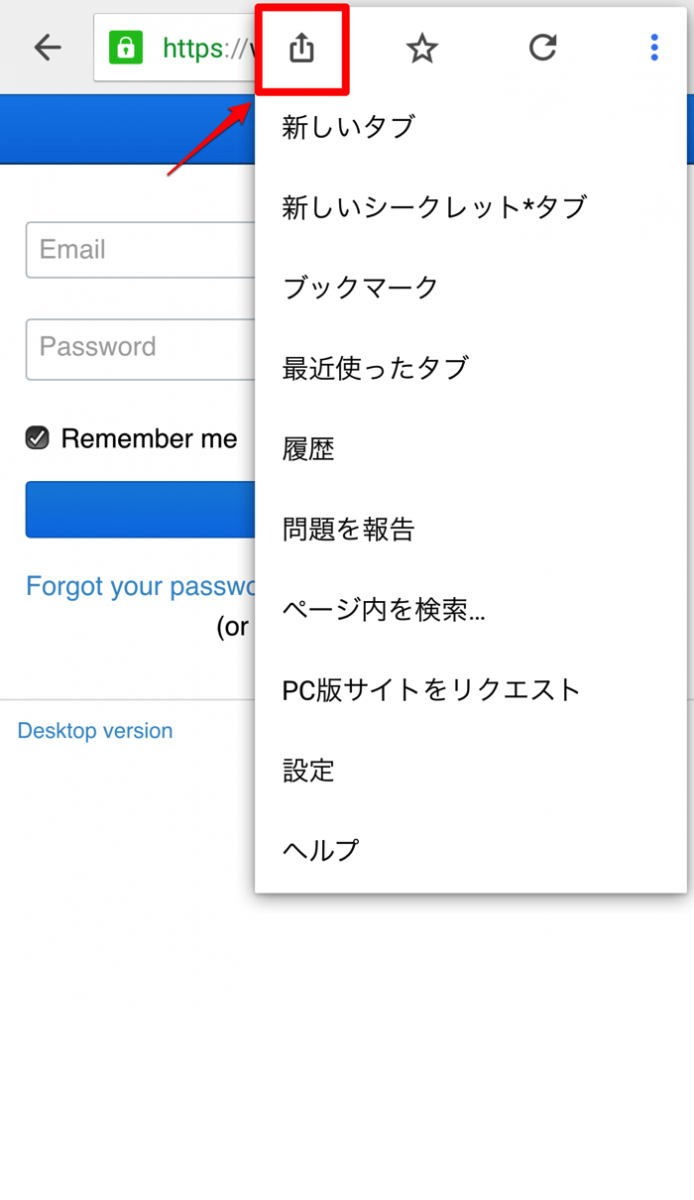Uncheck the Remember me checkbox
This screenshot has width=694, height=1200.
pyautogui.click(x=34, y=438)
